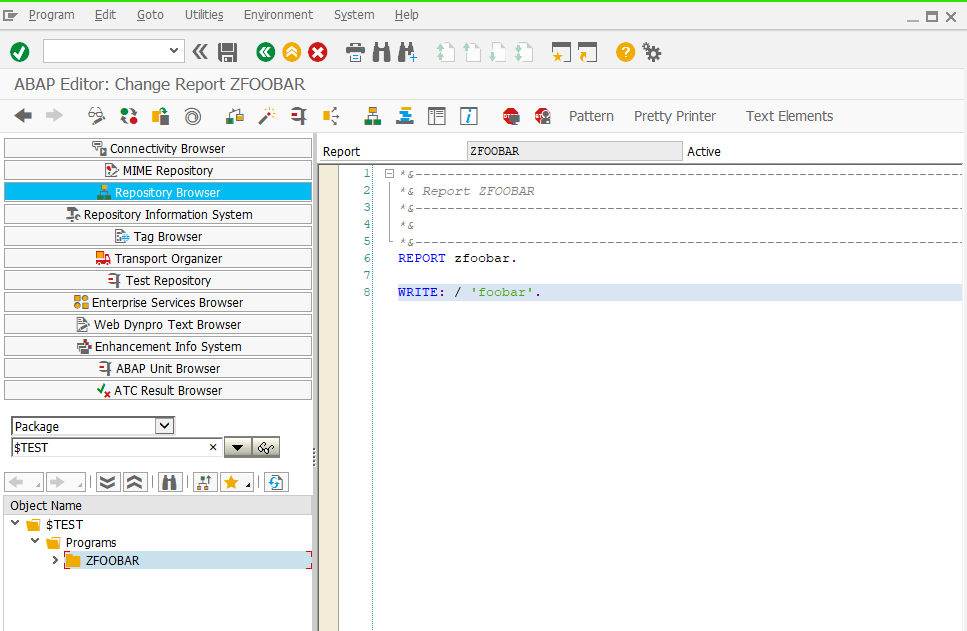This screenshot has height=631, width=967.
Task: Click the Pretty Printer button
Action: click(x=675, y=116)
